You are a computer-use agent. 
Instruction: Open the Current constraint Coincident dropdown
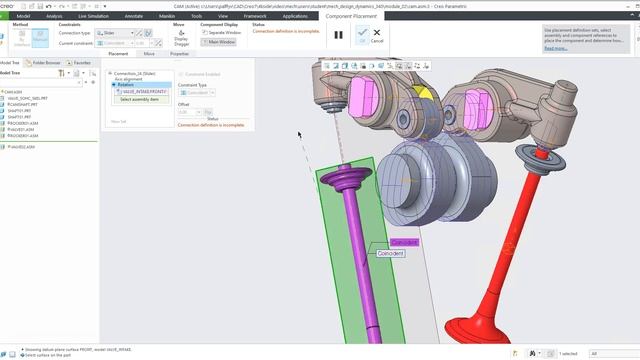point(131,43)
